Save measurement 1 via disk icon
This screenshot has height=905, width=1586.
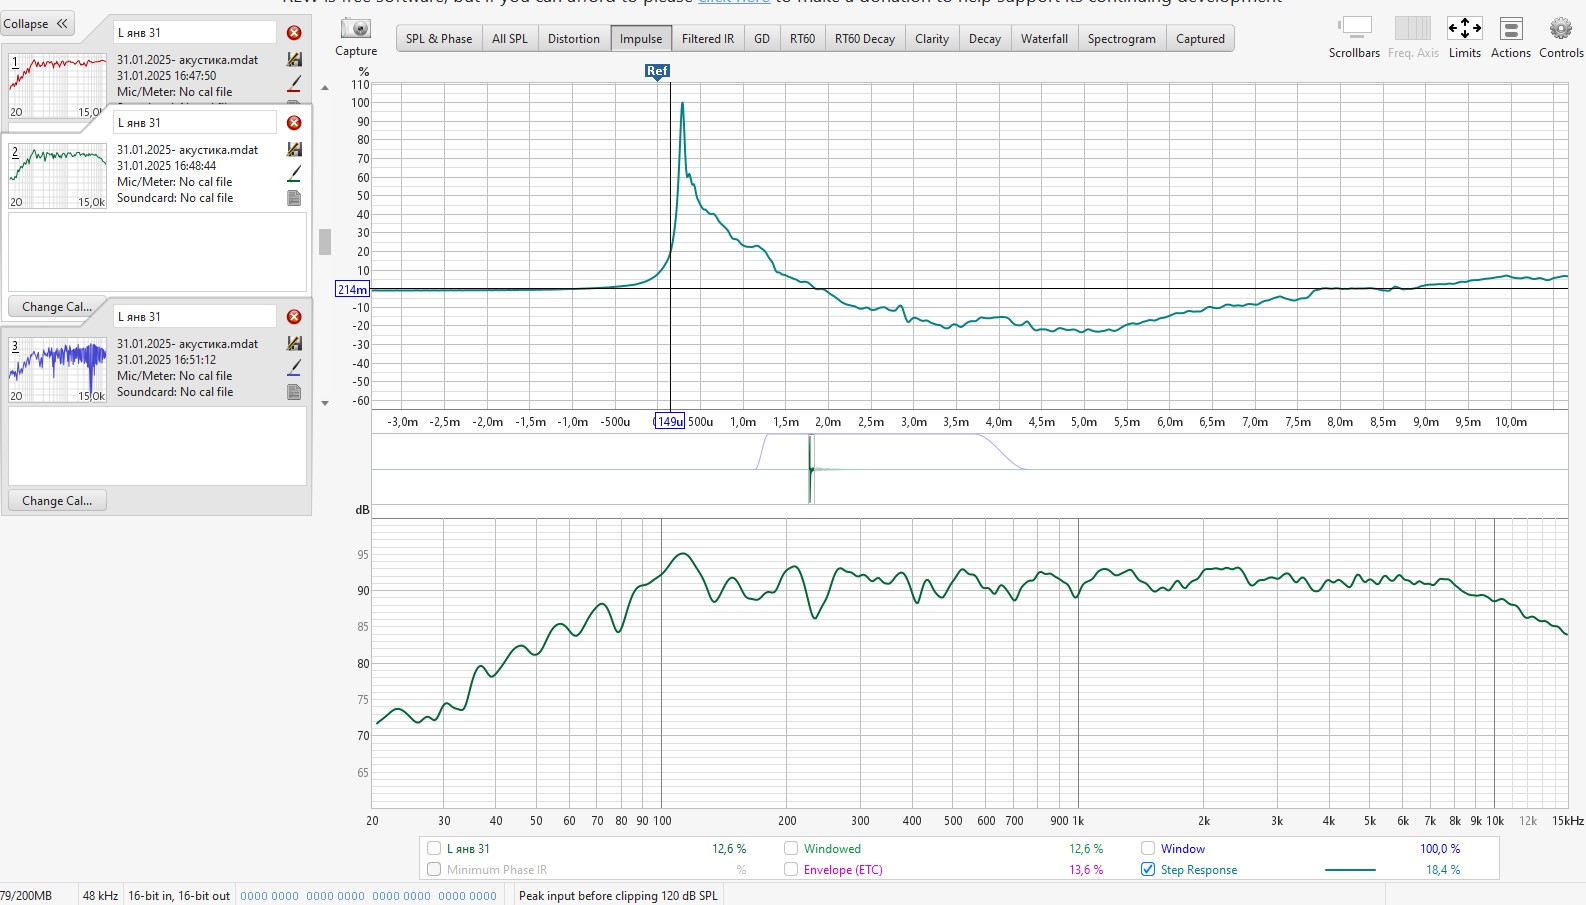294,60
